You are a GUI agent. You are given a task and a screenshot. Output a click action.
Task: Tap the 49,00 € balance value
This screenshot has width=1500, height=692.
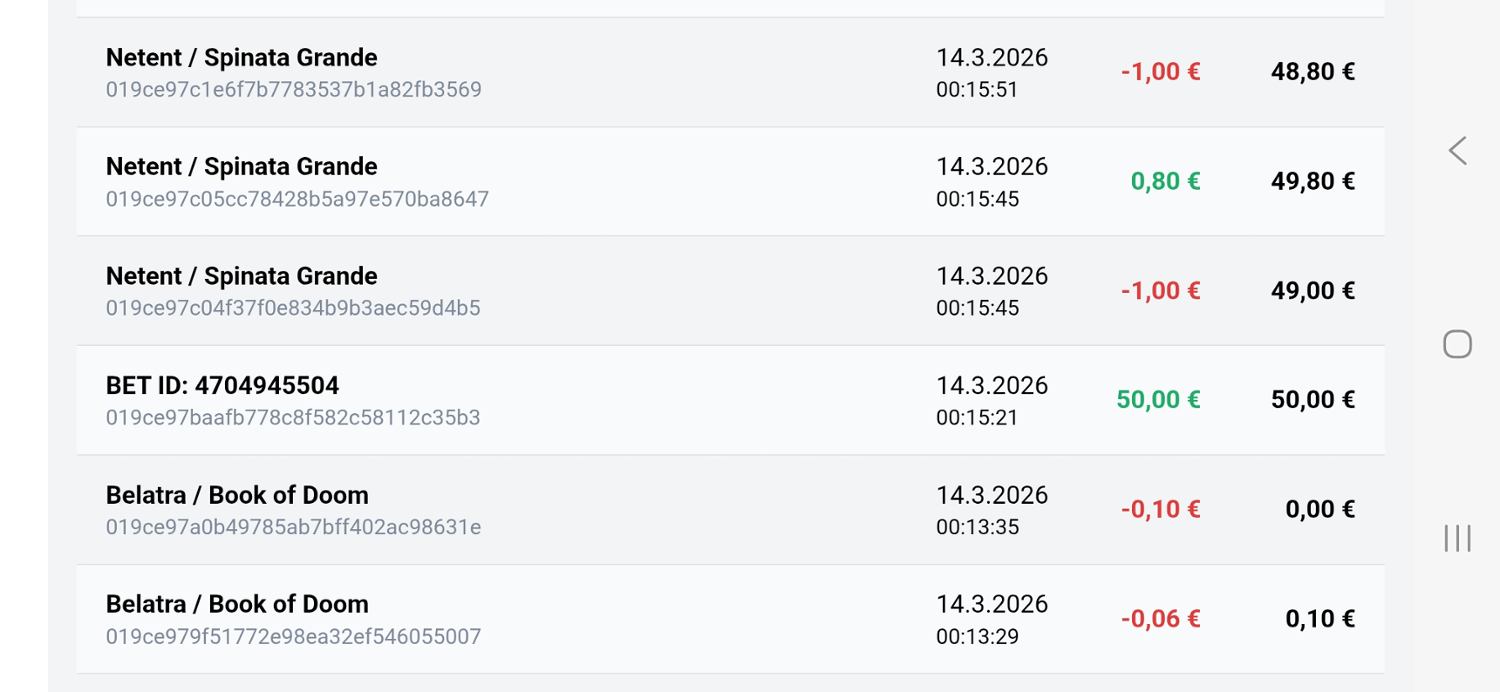pos(1312,291)
